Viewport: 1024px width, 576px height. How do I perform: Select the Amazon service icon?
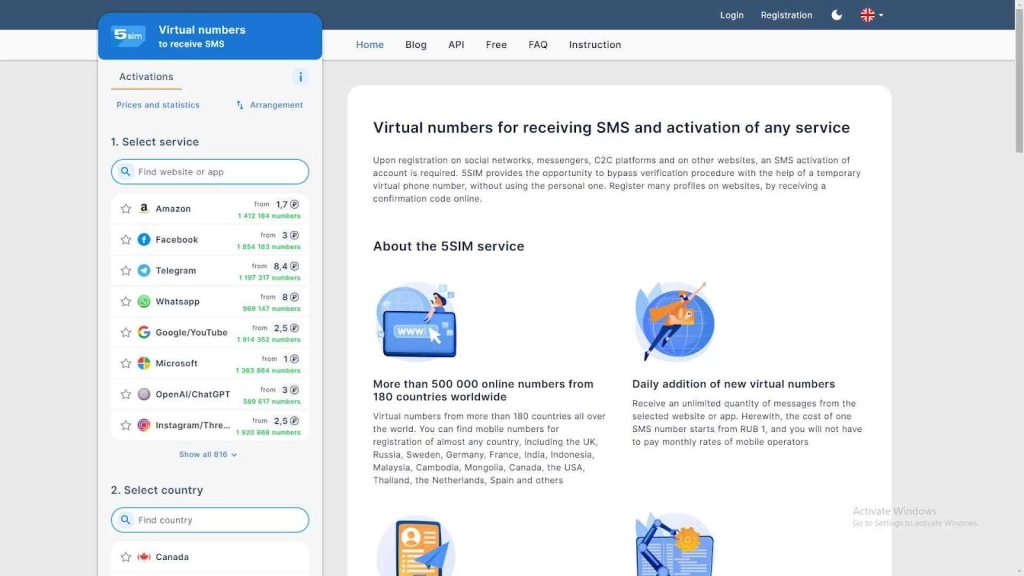pos(144,208)
